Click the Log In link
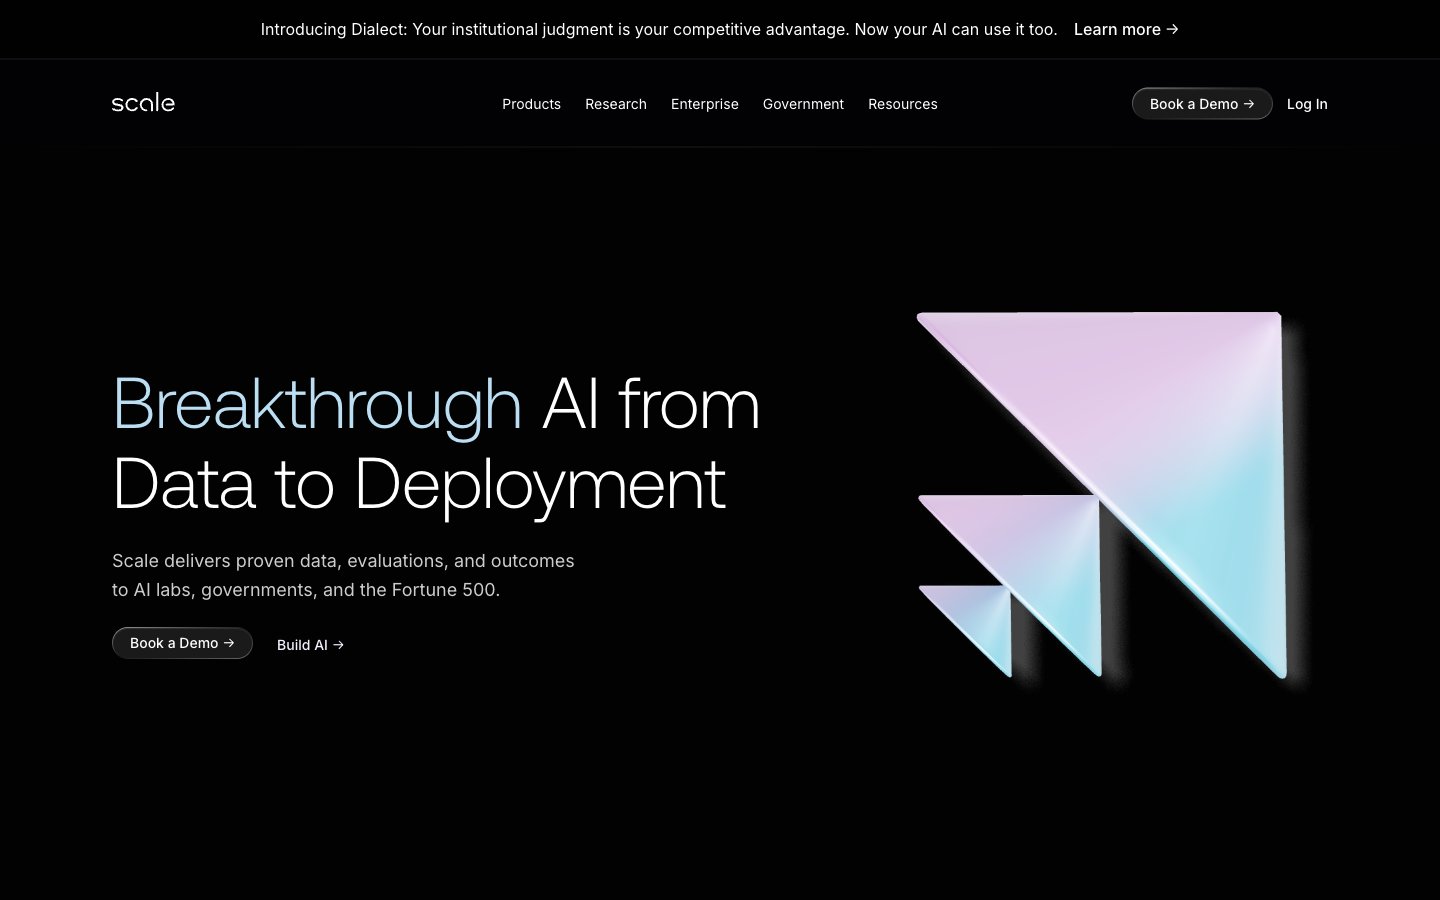This screenshot has width=1440, height=900. 1307,104
